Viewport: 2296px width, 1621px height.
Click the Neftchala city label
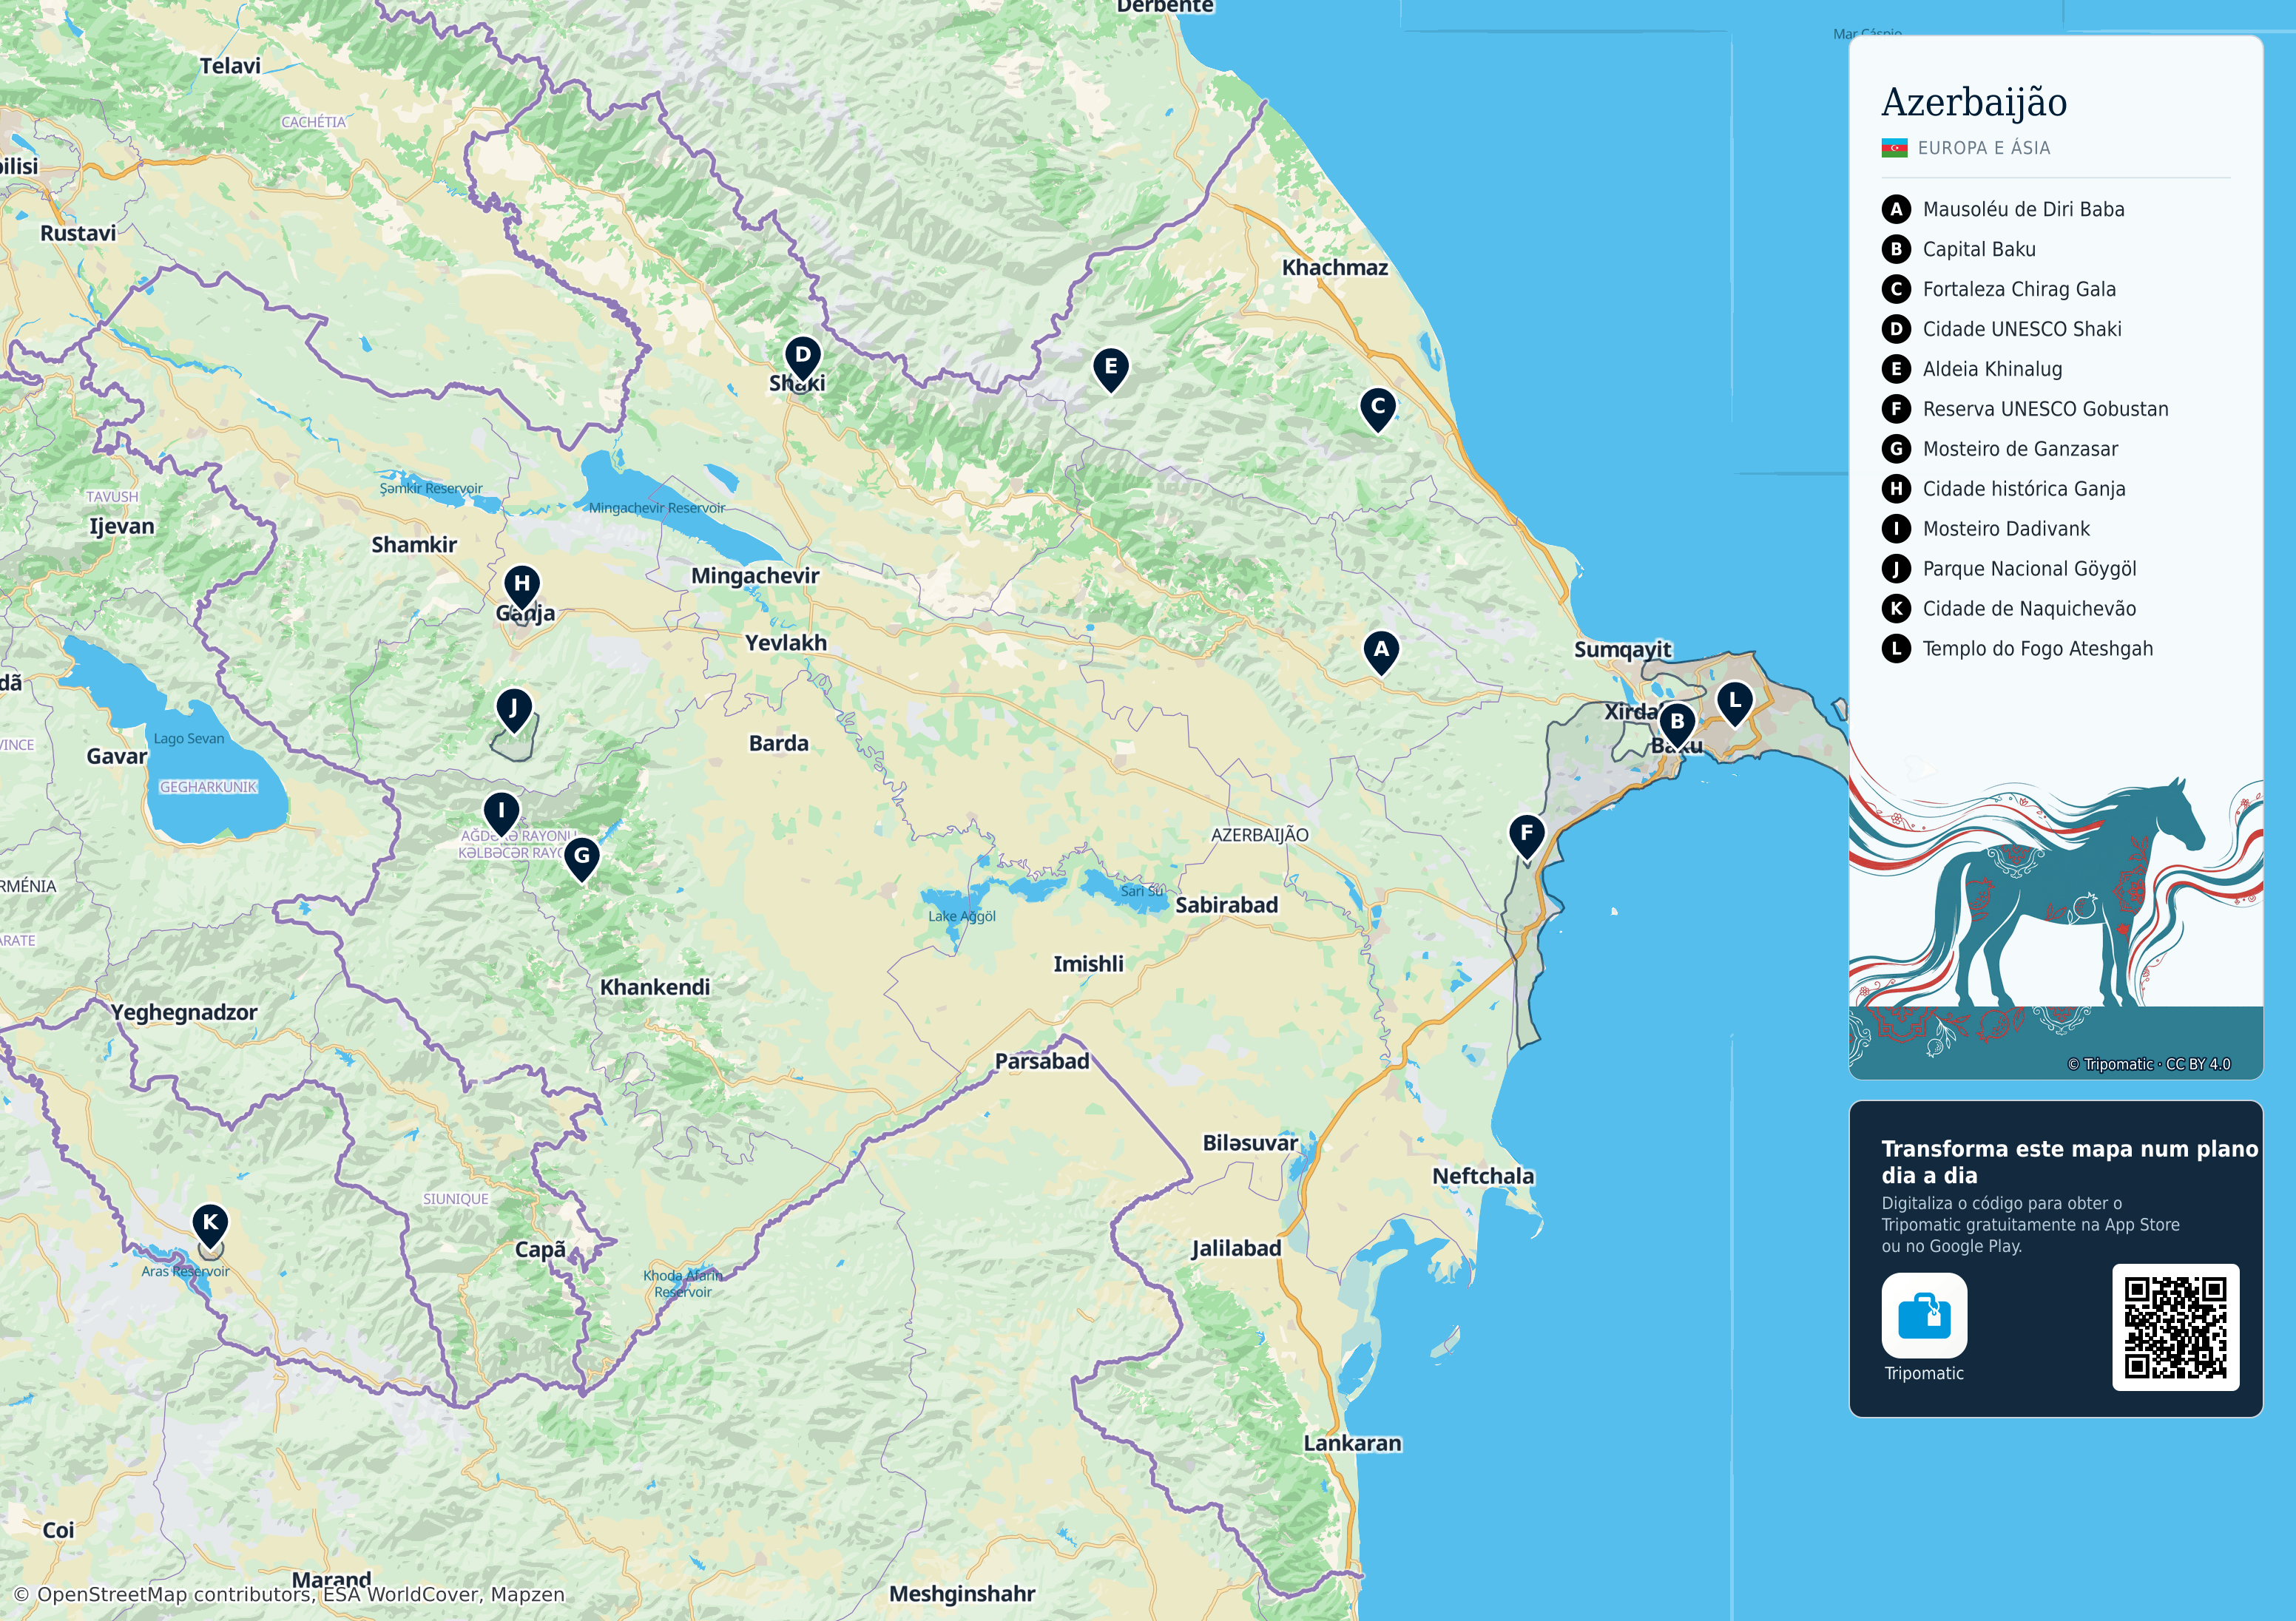pyautogui.click(x=1483, y=1176)
